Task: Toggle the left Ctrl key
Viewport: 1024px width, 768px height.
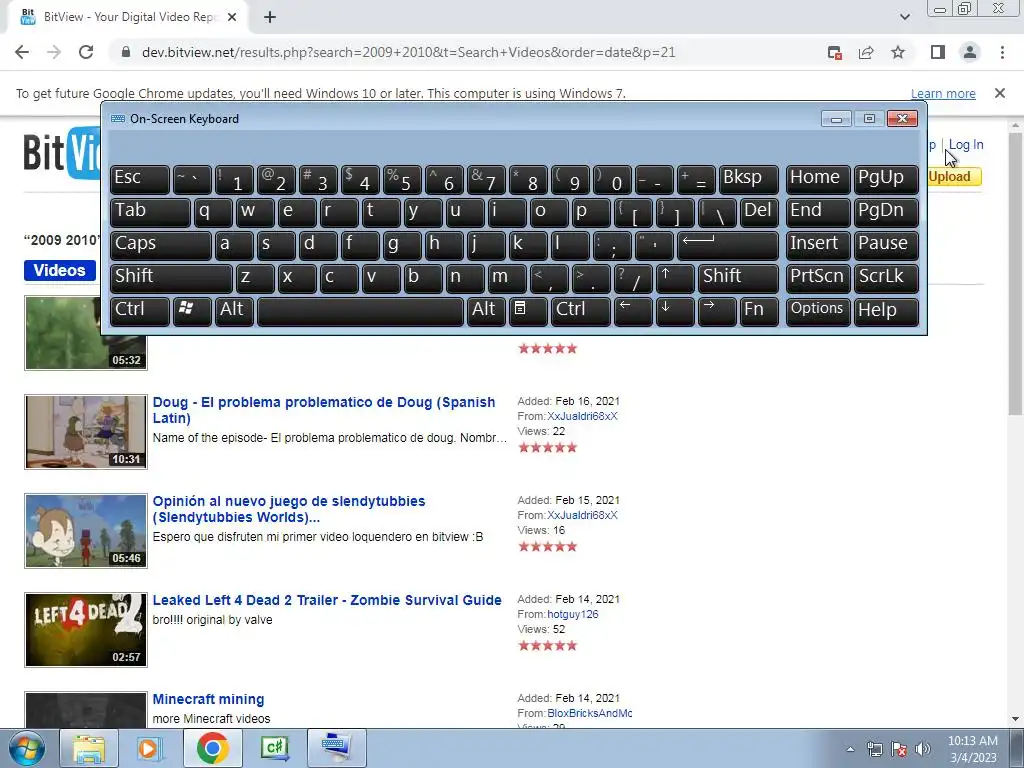Action: (x=140, y=311)
